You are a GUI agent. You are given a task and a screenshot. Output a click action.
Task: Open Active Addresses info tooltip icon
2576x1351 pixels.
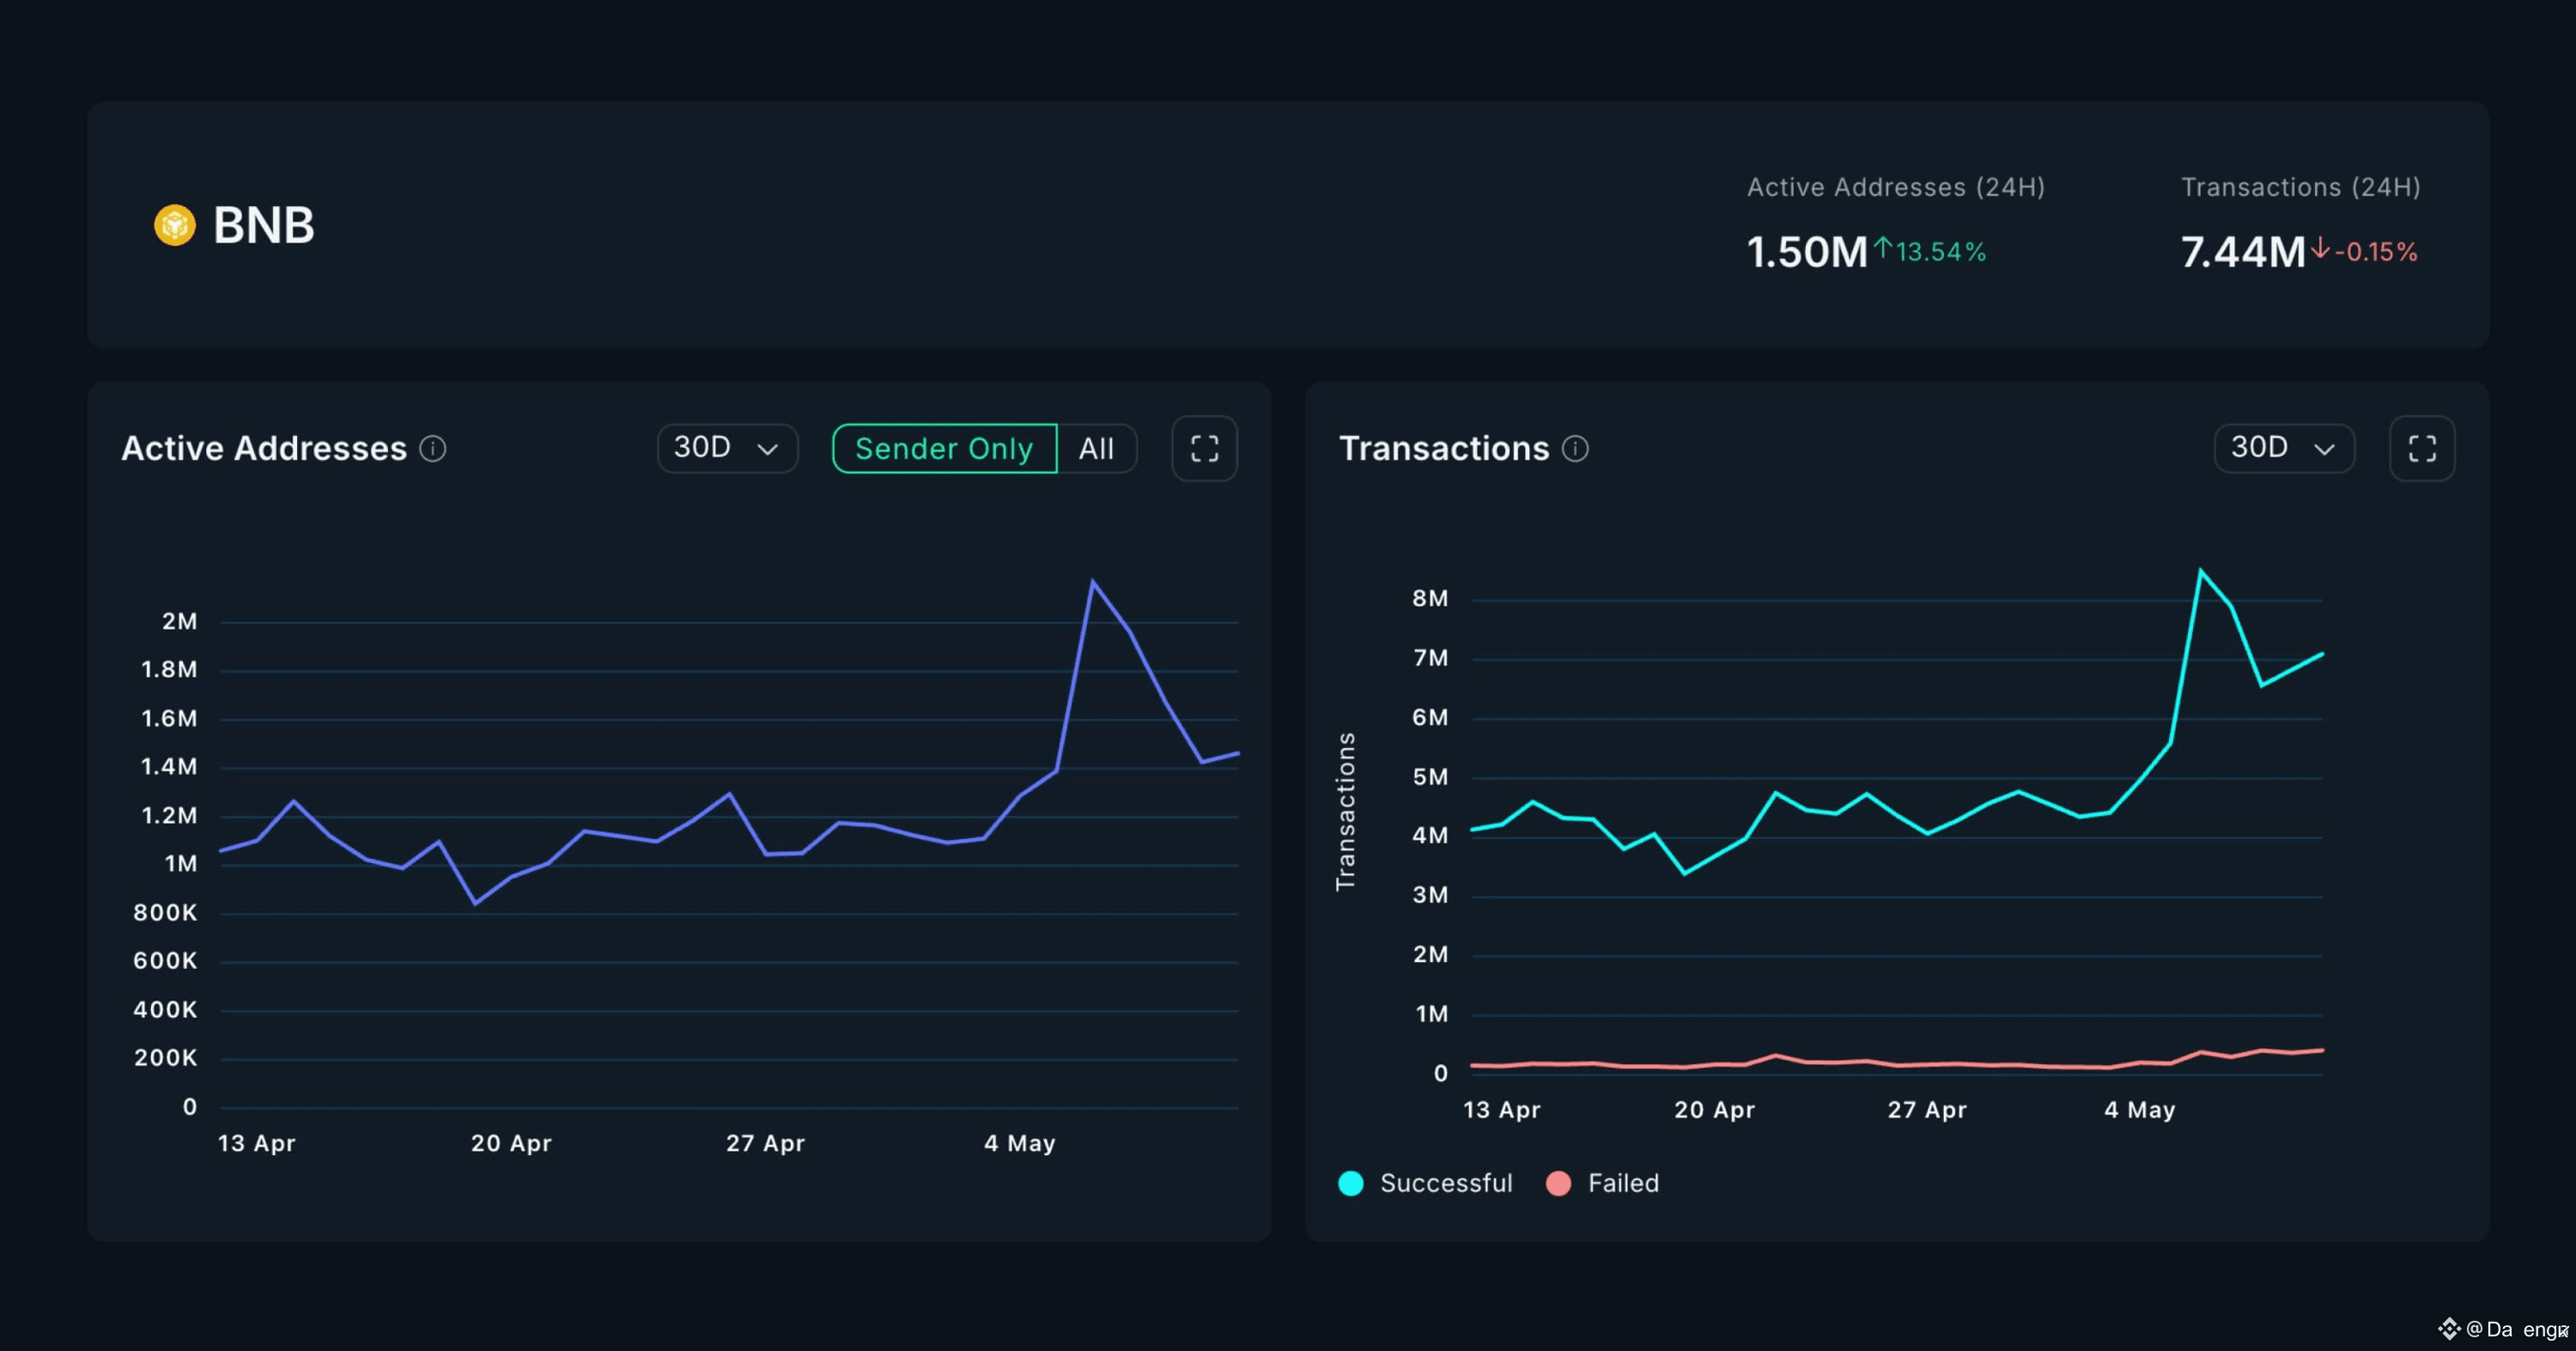pyautogui.click(x=432, y=449)
